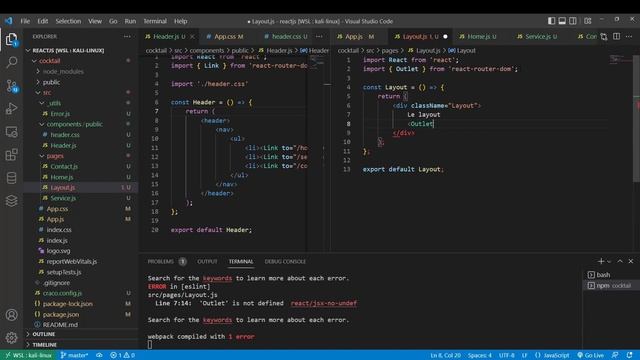This screenshot has height=360, width=640.
Task: Close the Header.js tab
Action: point(192,37)
